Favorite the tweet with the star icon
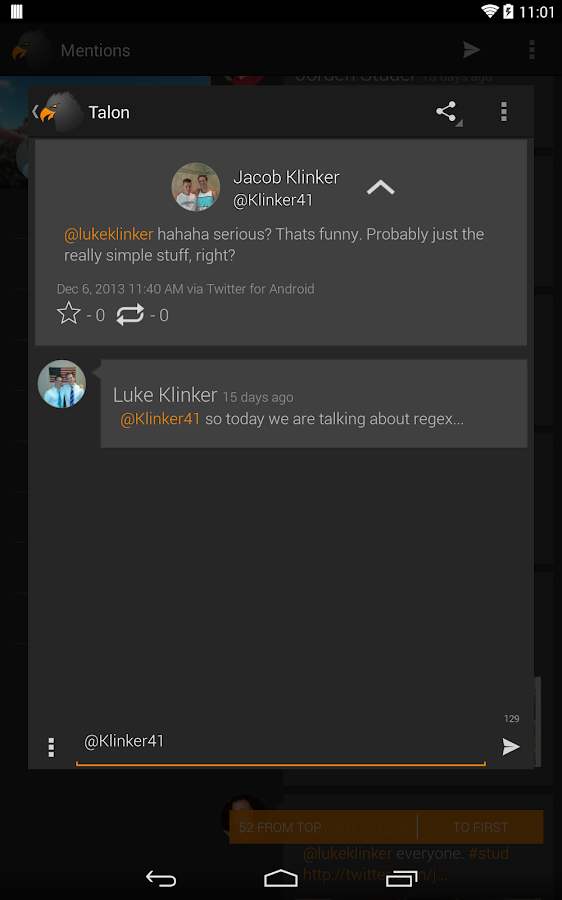 point(69,313)
